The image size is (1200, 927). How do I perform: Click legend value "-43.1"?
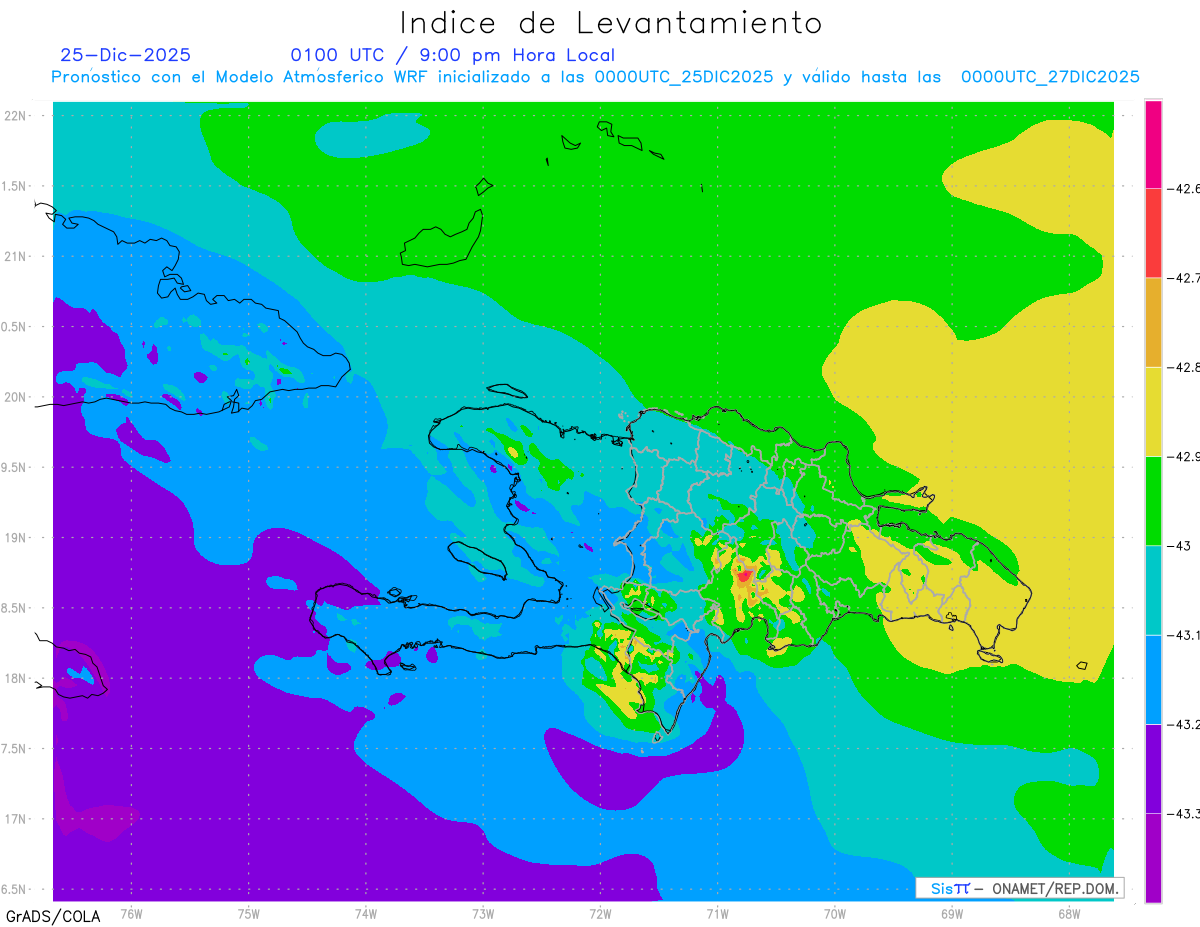[1184, 635]
